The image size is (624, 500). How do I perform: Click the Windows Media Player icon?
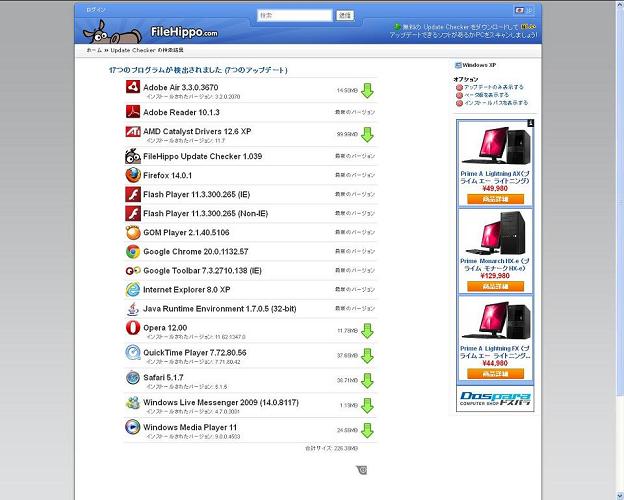point(133,427)
